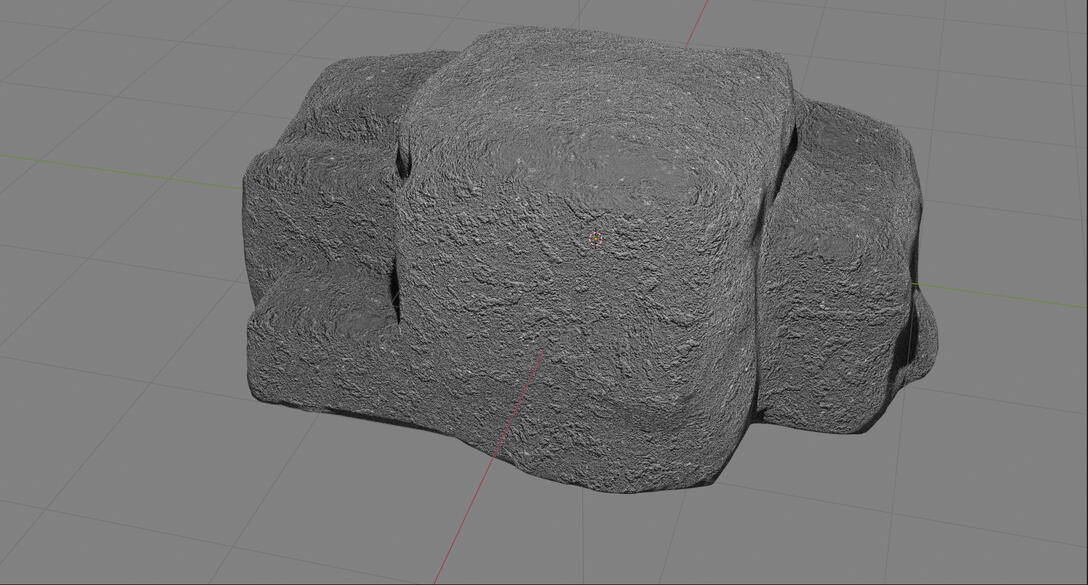Click the 3D cursor on the rock
This screenshot has width=1088, height=585.
click(x=595, y=237)
